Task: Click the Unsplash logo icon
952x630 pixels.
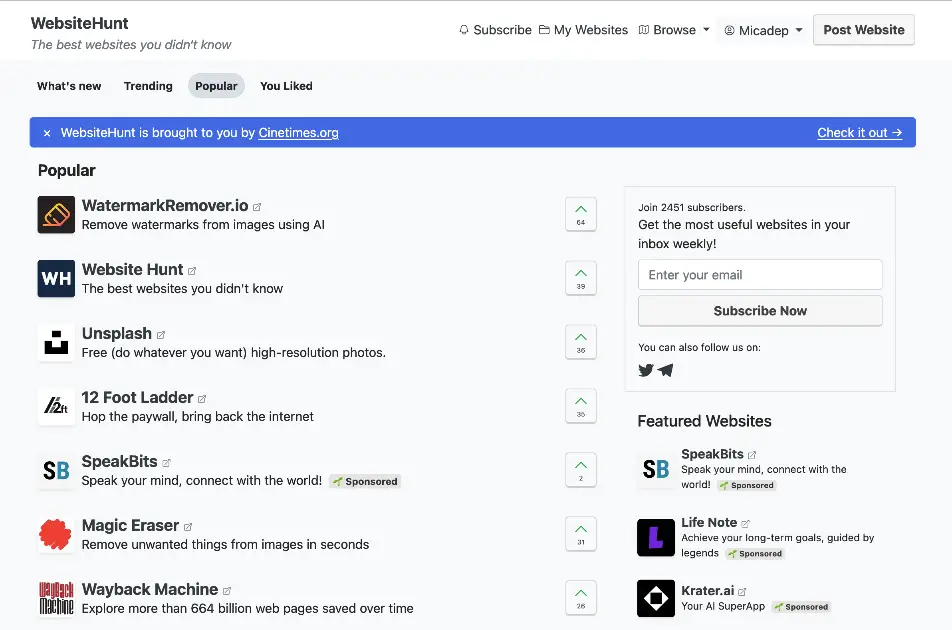Action: pyautogui.click(x=56, y=342)
